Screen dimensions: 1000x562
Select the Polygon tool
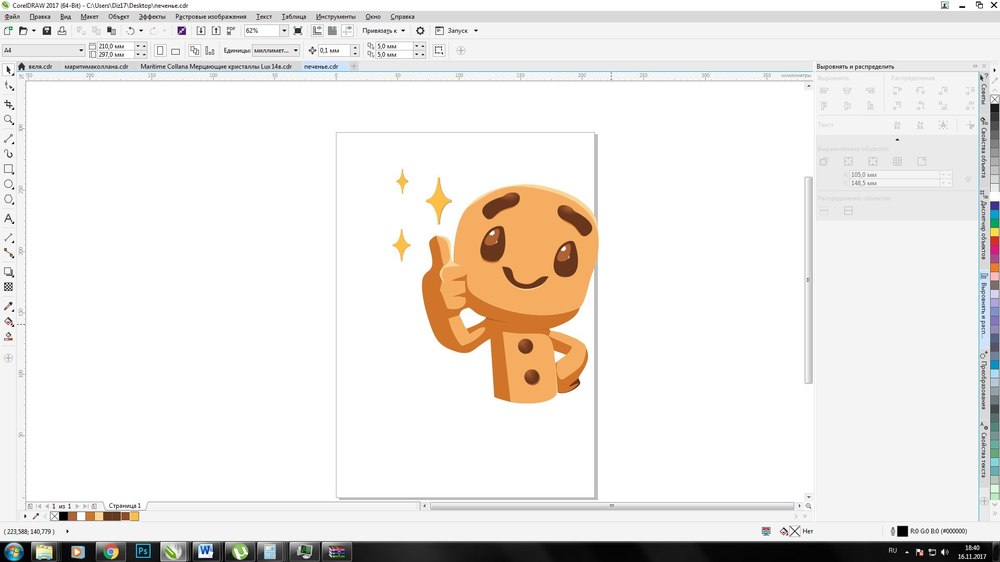coord(8,200)
